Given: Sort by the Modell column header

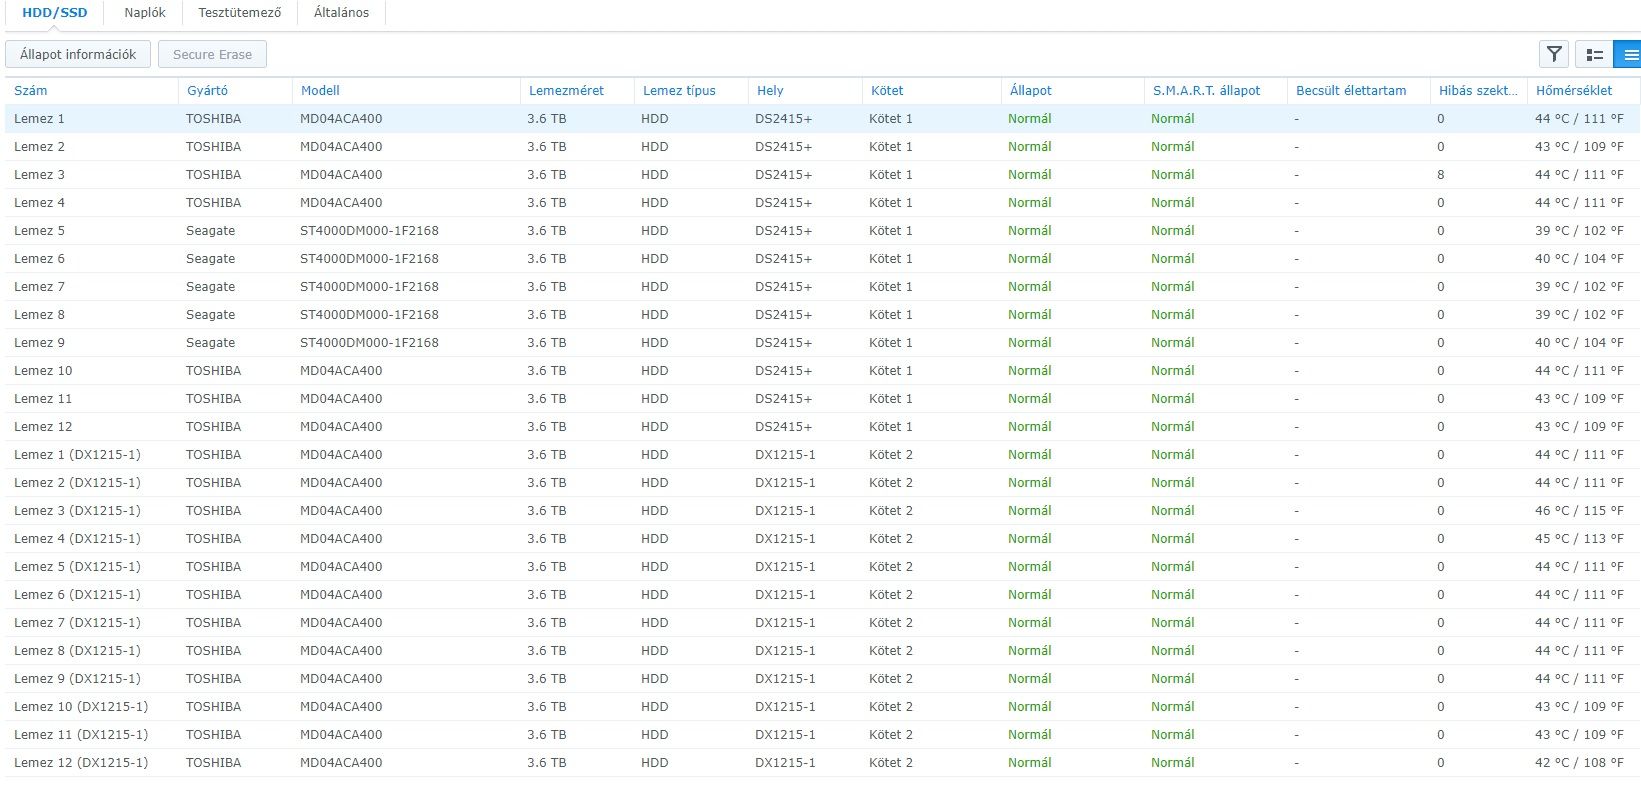Looking at the screenshot, I should coord(406,90).
